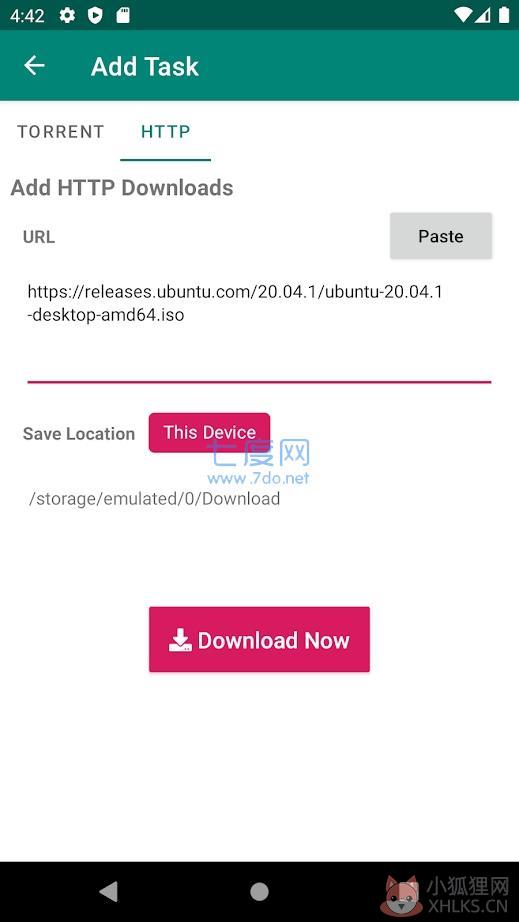Tap the download arrow icon on Download Now
This screenshot has width=519, height=922.
[x=180, y=640]
